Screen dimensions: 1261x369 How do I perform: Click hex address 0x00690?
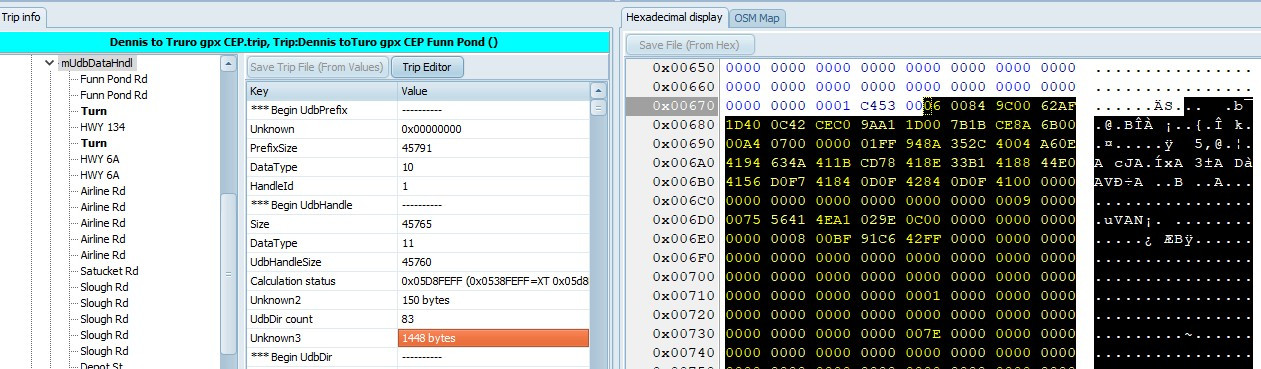[684, 144]
